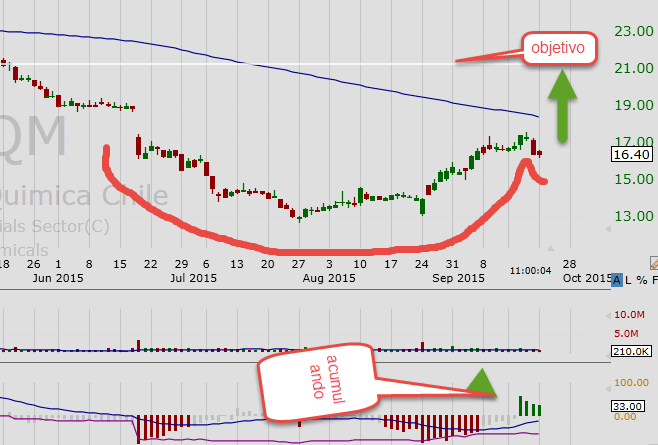Click the Sep 2015 month label

pyautogui.click(x=458, y=278)
